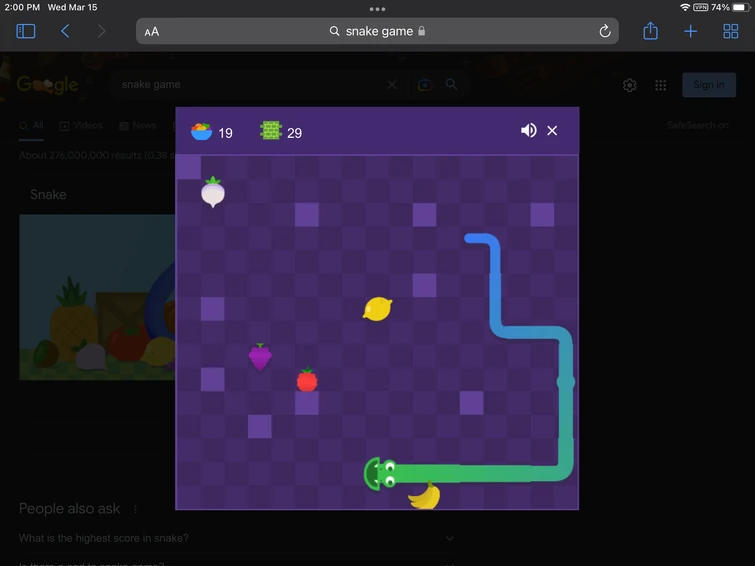755x566 pixels.
Task: Mute the snake game sound
Action: tap(528, 131)
